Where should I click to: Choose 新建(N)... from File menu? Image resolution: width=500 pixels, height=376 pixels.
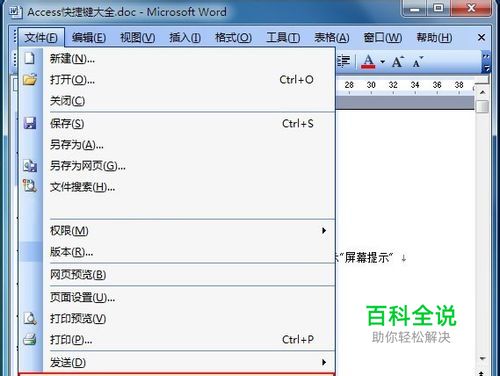[177, 59]
